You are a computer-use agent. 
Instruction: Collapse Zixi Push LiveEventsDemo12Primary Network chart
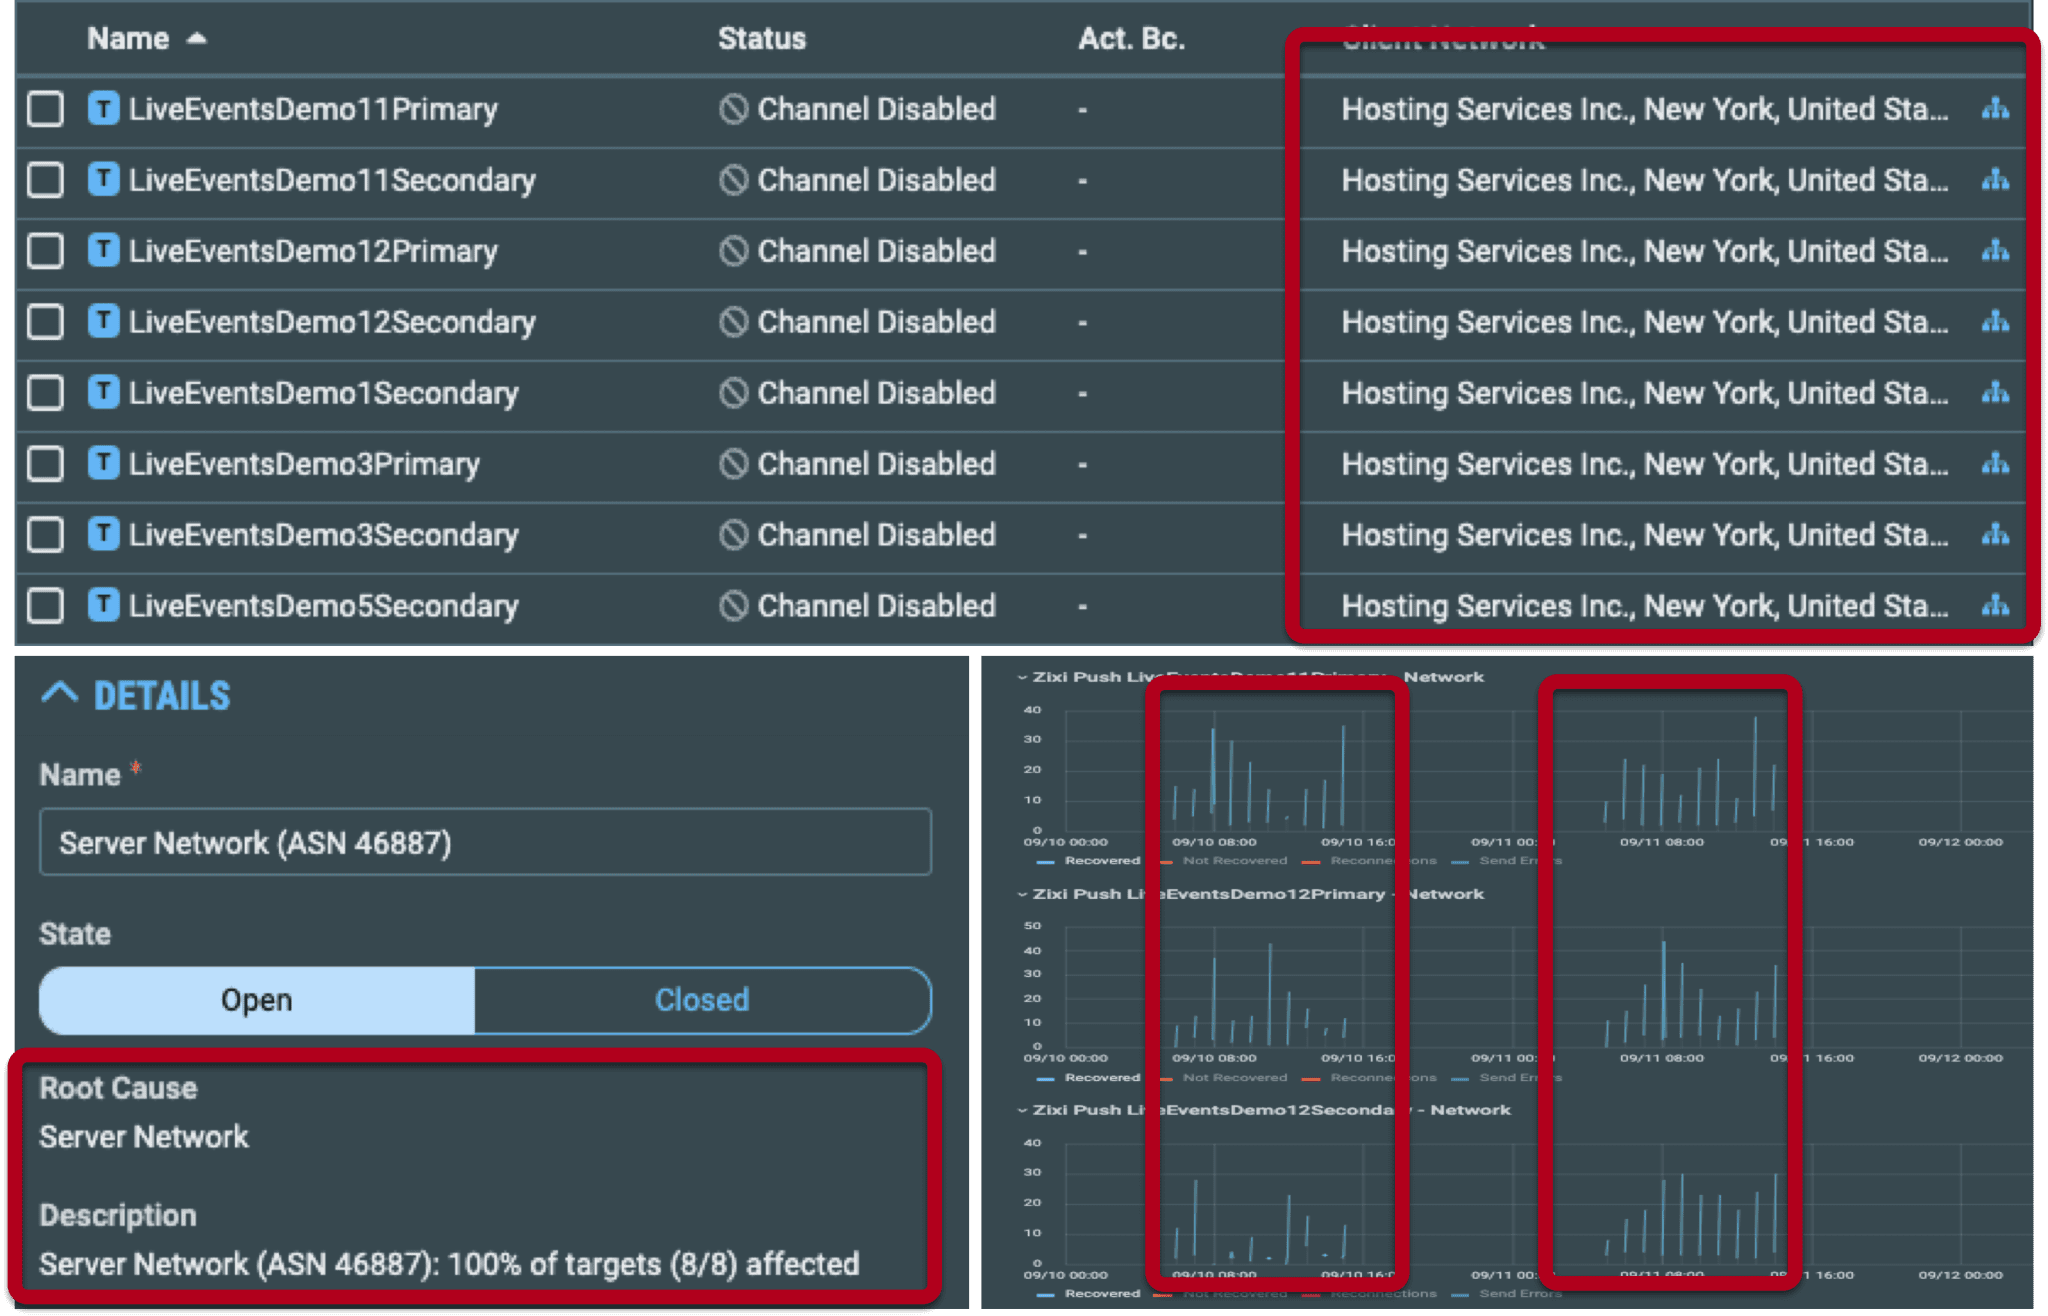pyautogui.click(x=1022, y=894)
